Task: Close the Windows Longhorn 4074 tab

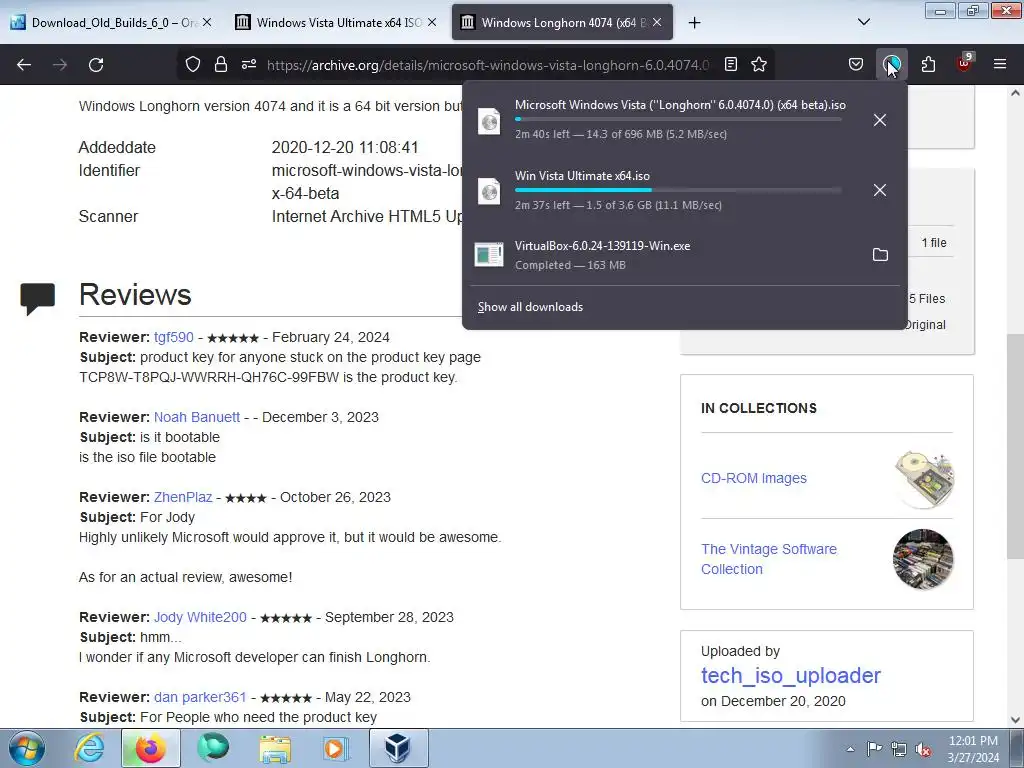Action: point(657,22)
